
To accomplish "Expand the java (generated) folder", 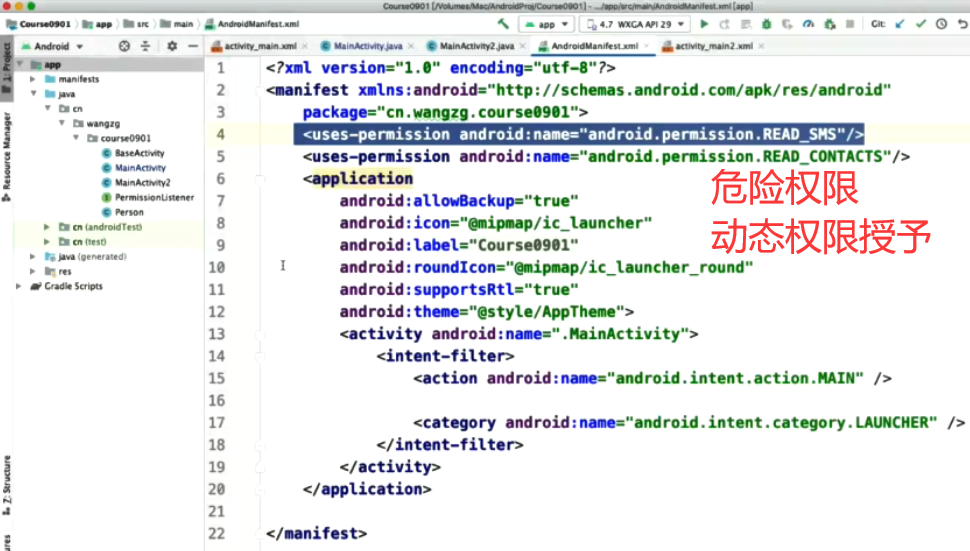I will pos(33,257).
